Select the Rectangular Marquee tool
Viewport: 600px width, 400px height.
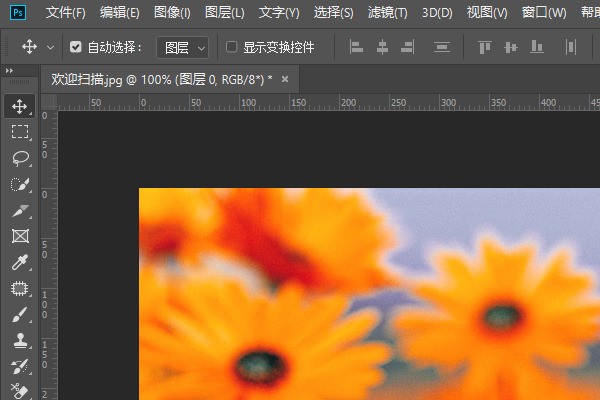click(20, 132)
